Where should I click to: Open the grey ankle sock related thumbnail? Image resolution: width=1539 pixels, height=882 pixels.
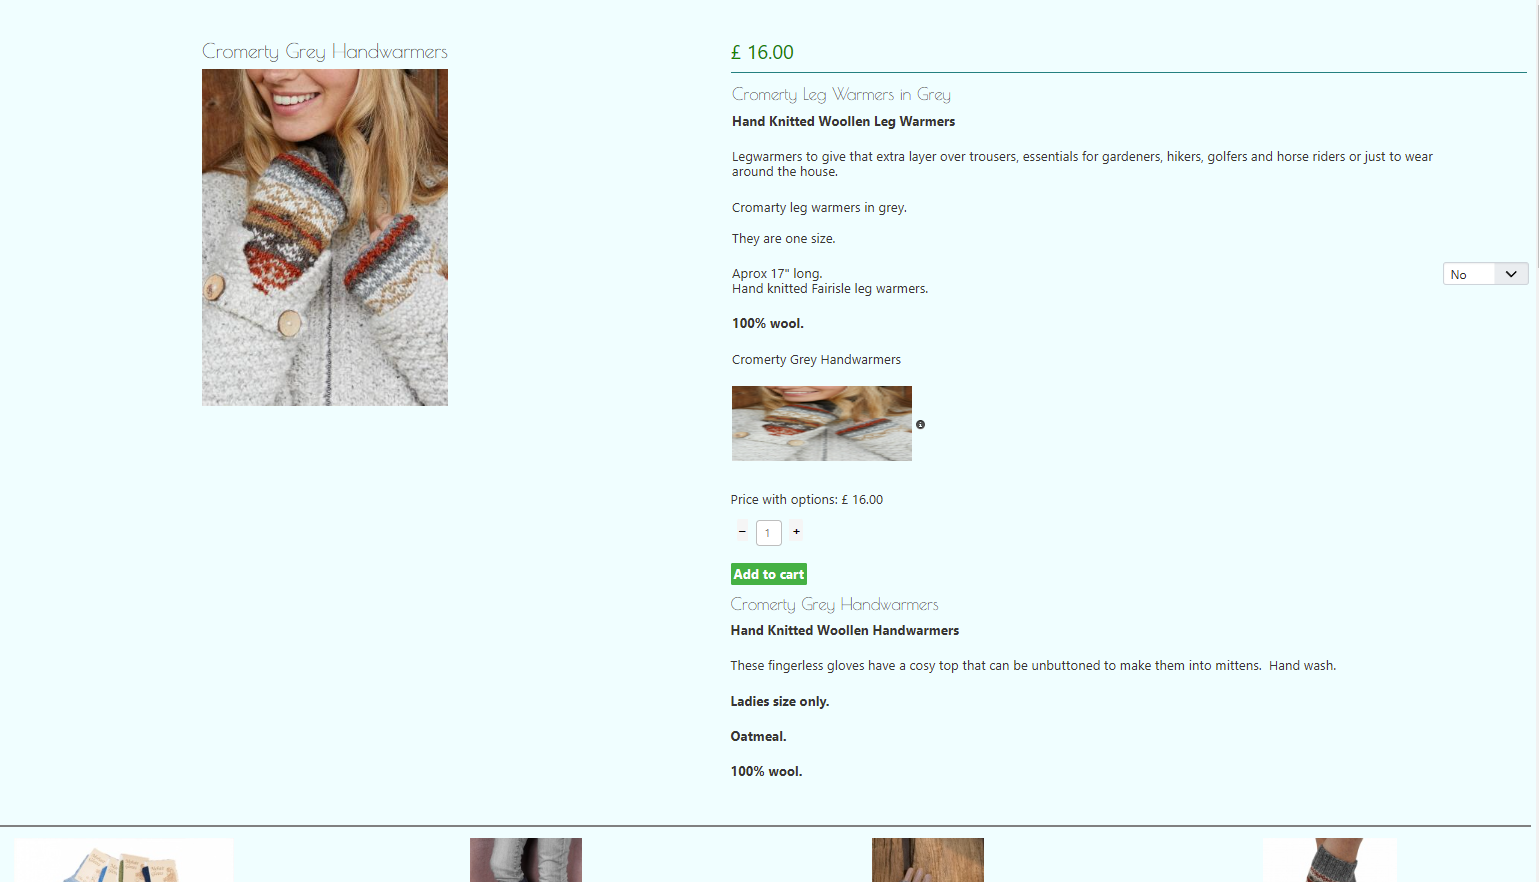pyautogui.click(x=1330, y=860)
